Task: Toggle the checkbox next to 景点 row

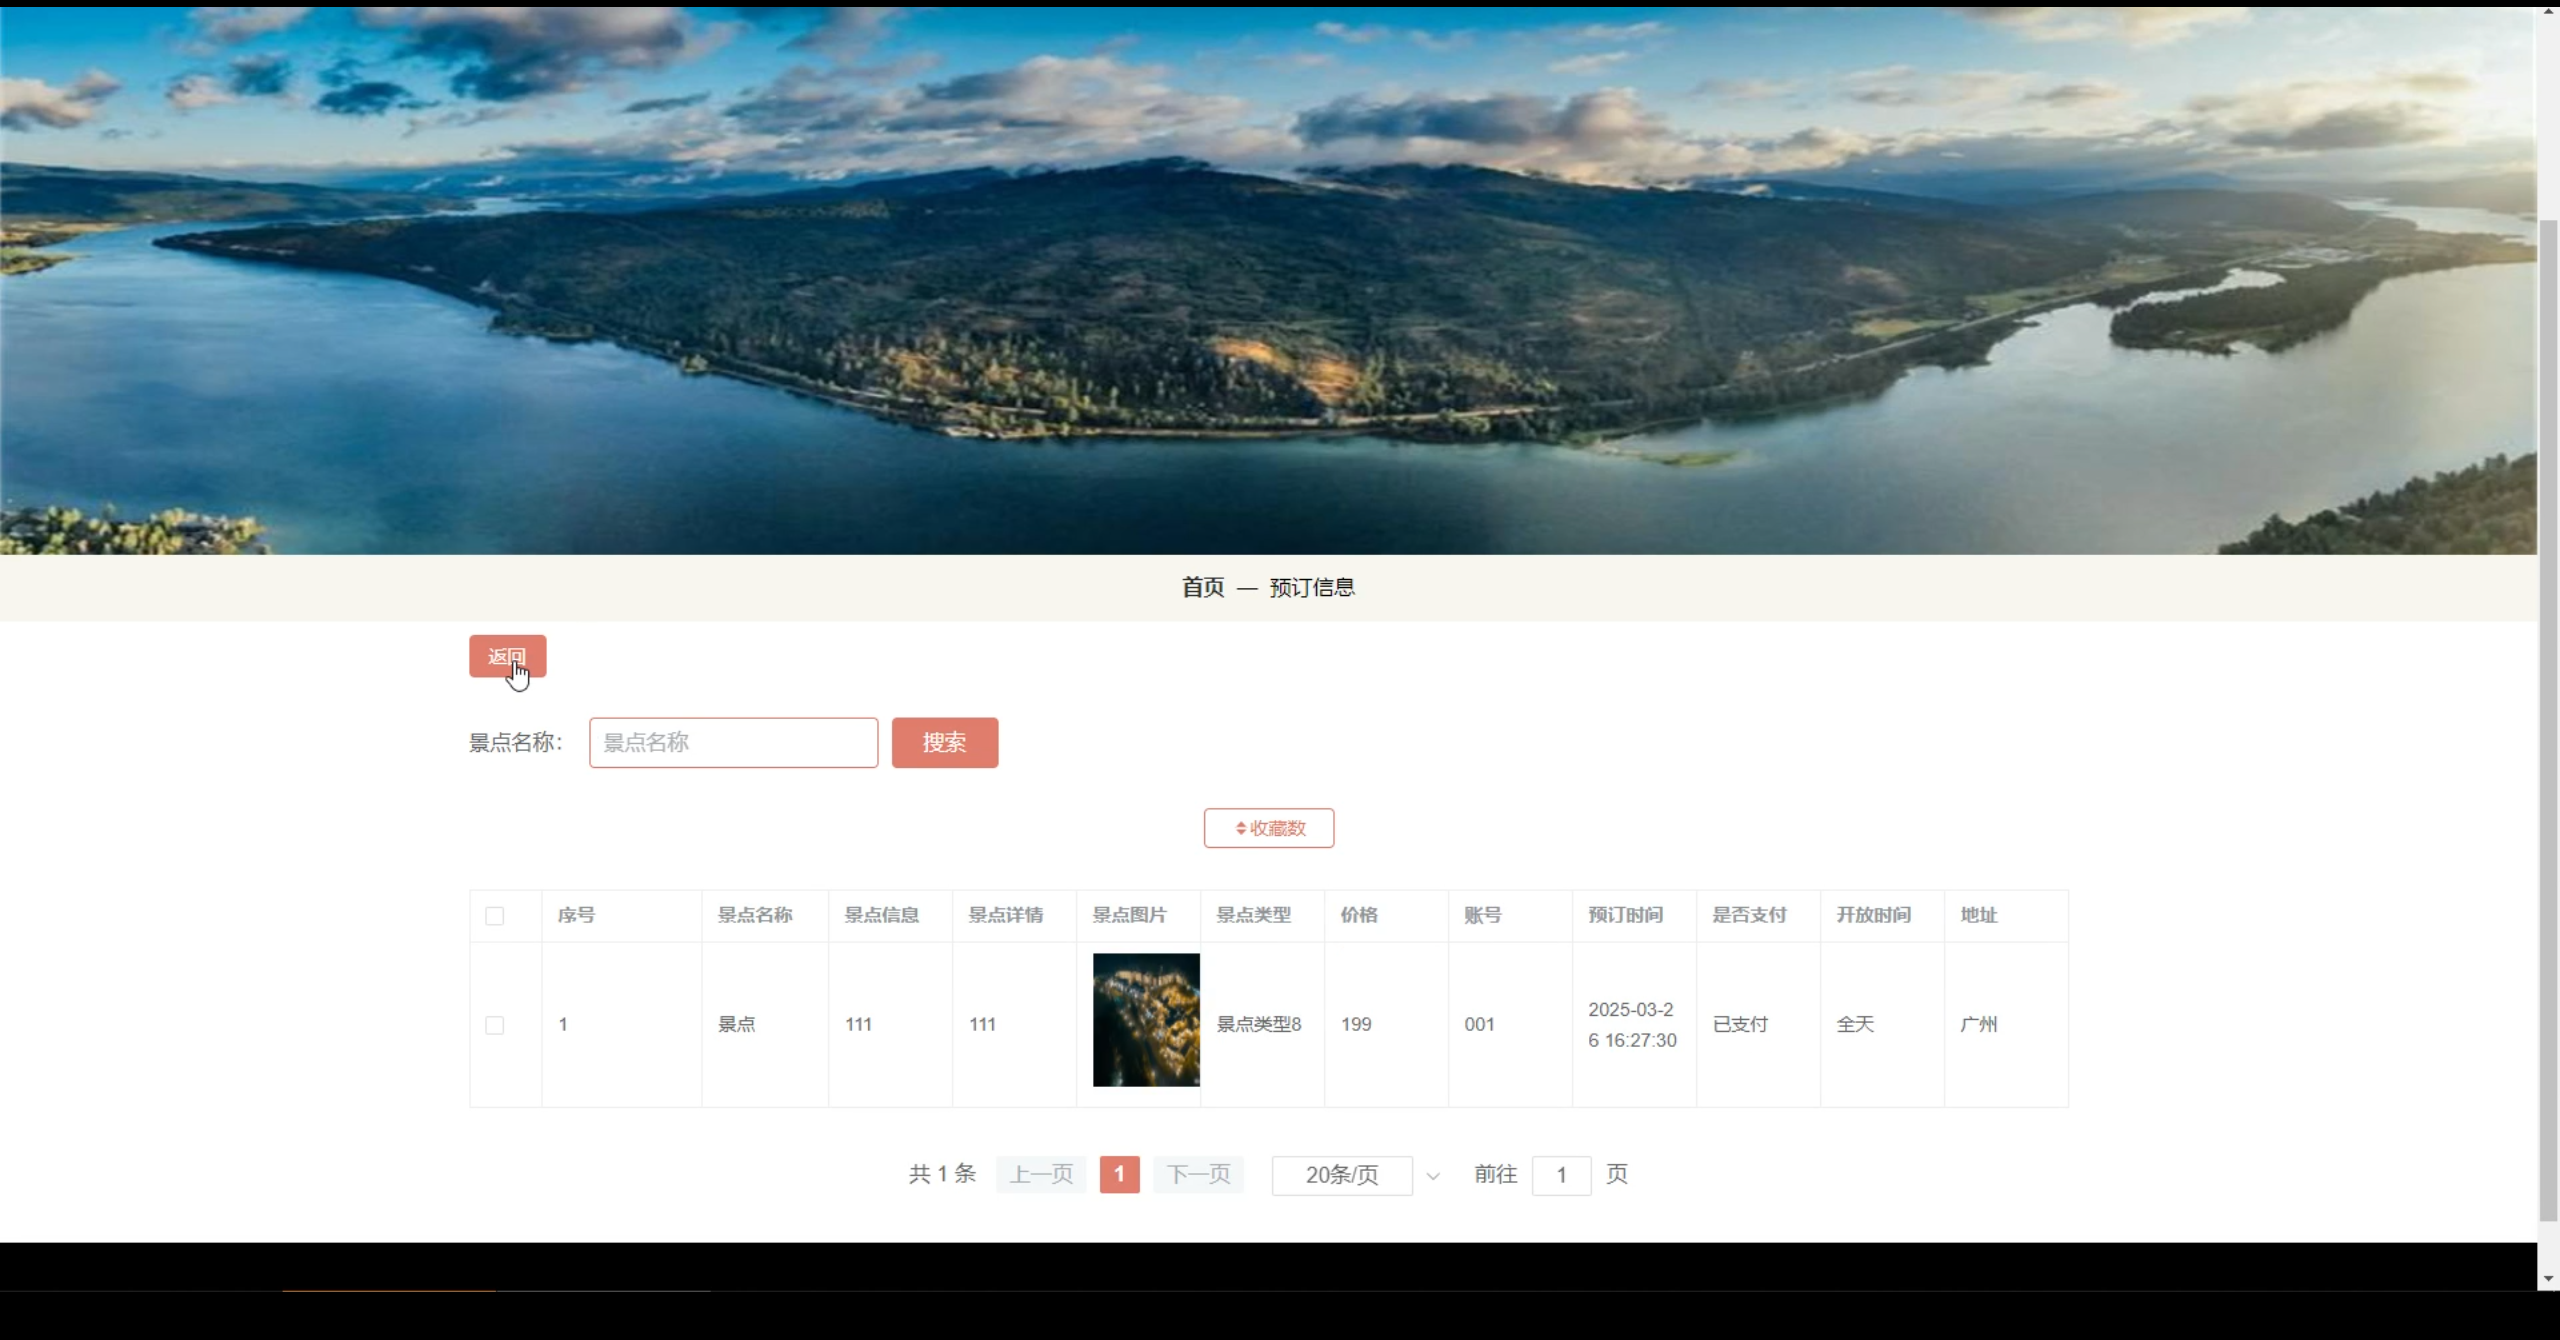Action: click(494, 1024)
